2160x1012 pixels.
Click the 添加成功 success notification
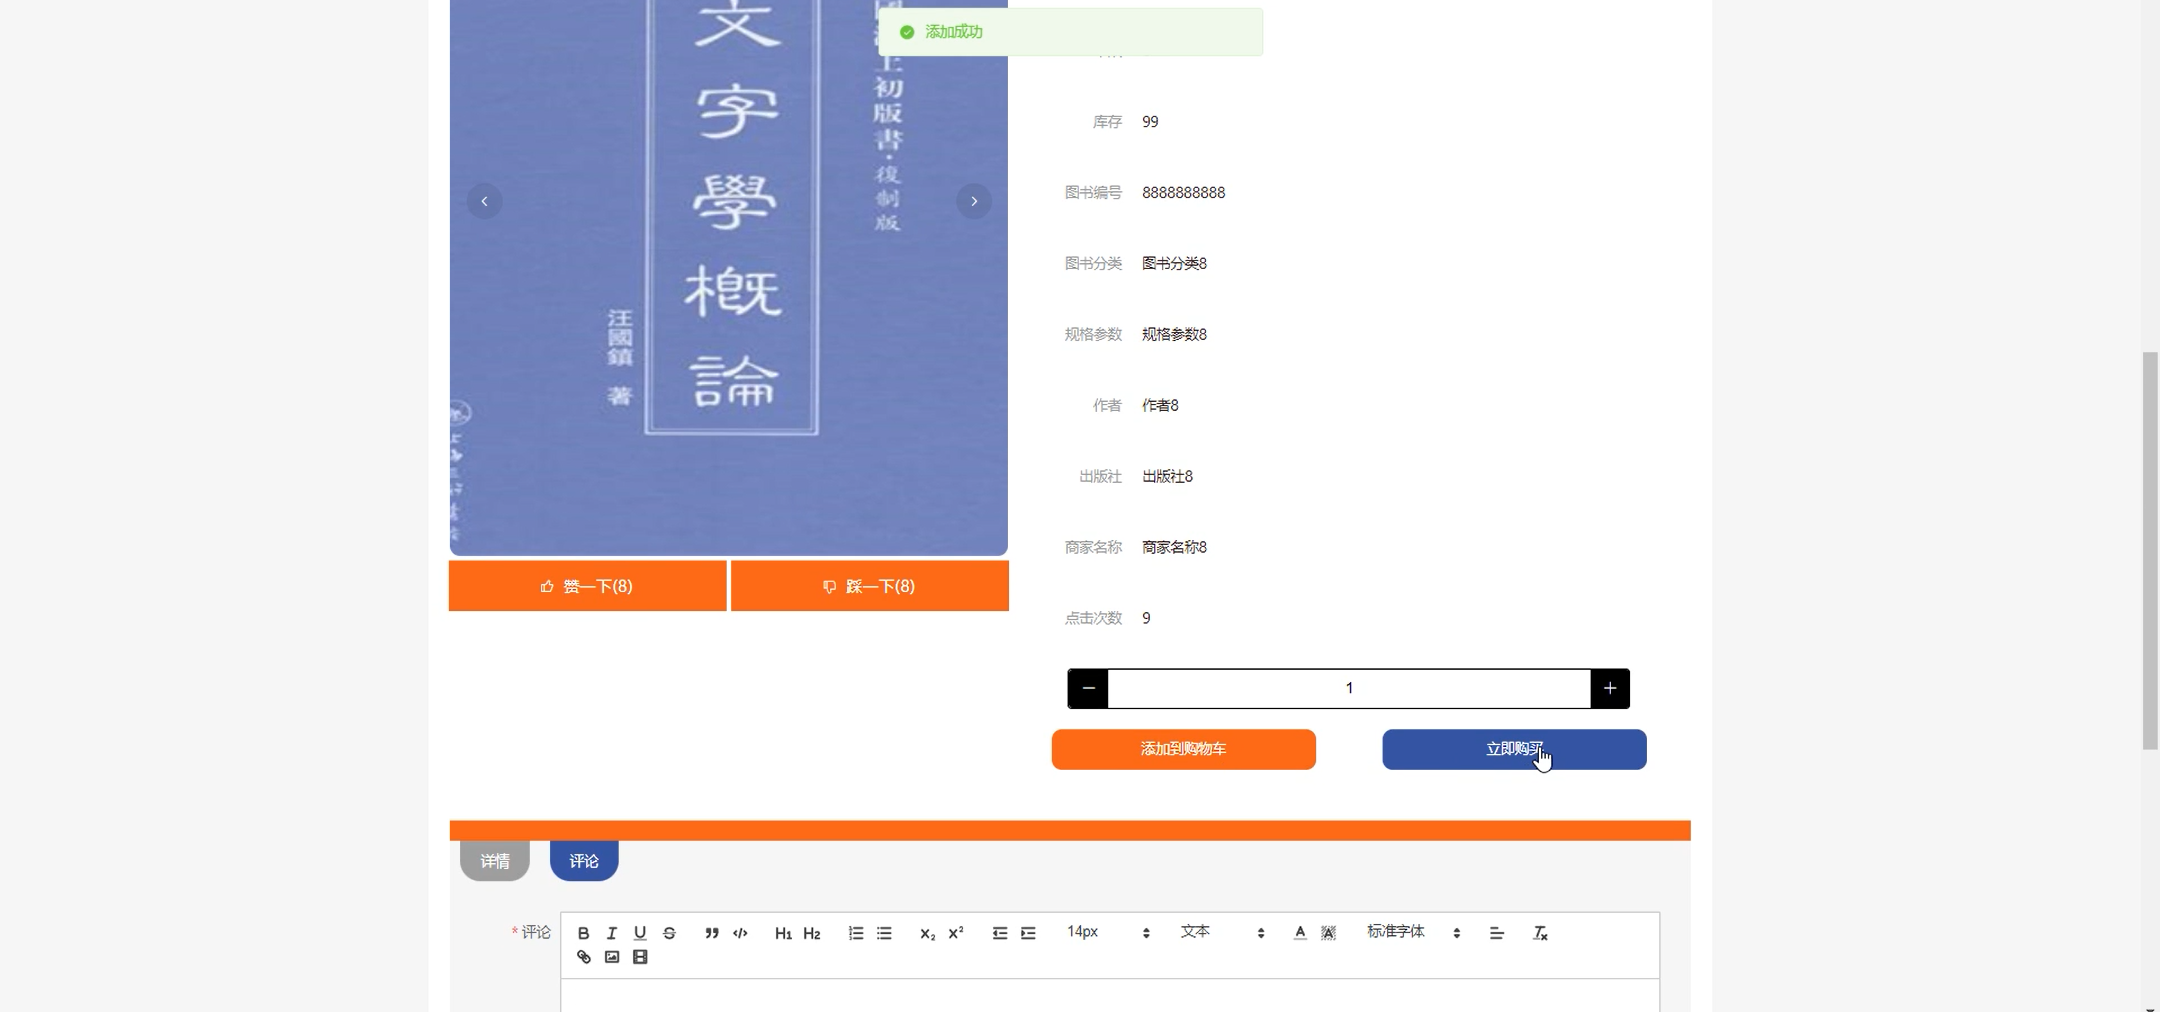pos(1070,32)
